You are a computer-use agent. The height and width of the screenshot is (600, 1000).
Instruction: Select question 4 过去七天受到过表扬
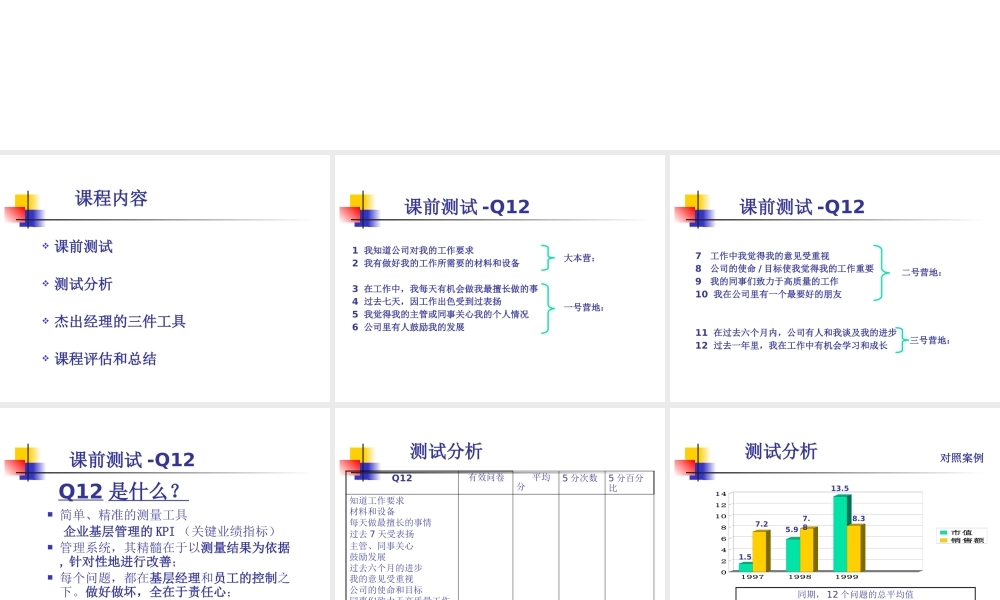click(427, 302)
